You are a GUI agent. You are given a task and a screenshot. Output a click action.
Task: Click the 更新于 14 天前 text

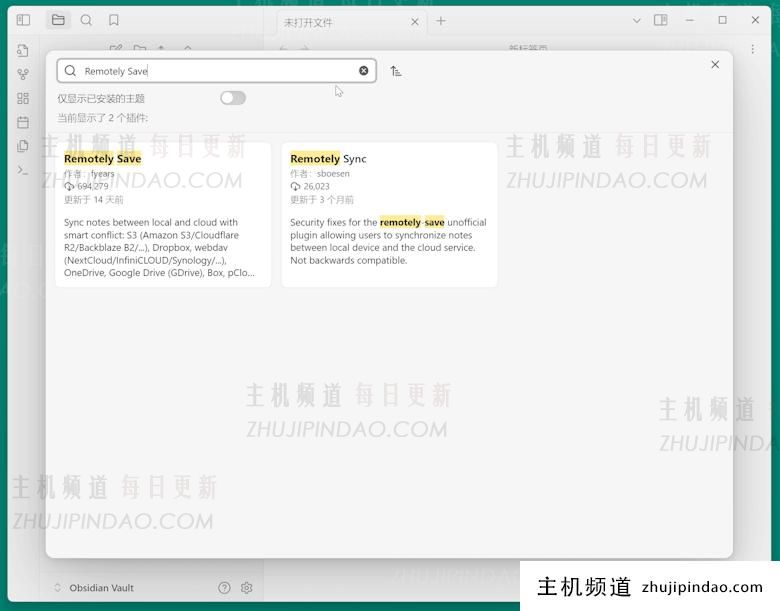pyautogui.click(x=94, y=200)
